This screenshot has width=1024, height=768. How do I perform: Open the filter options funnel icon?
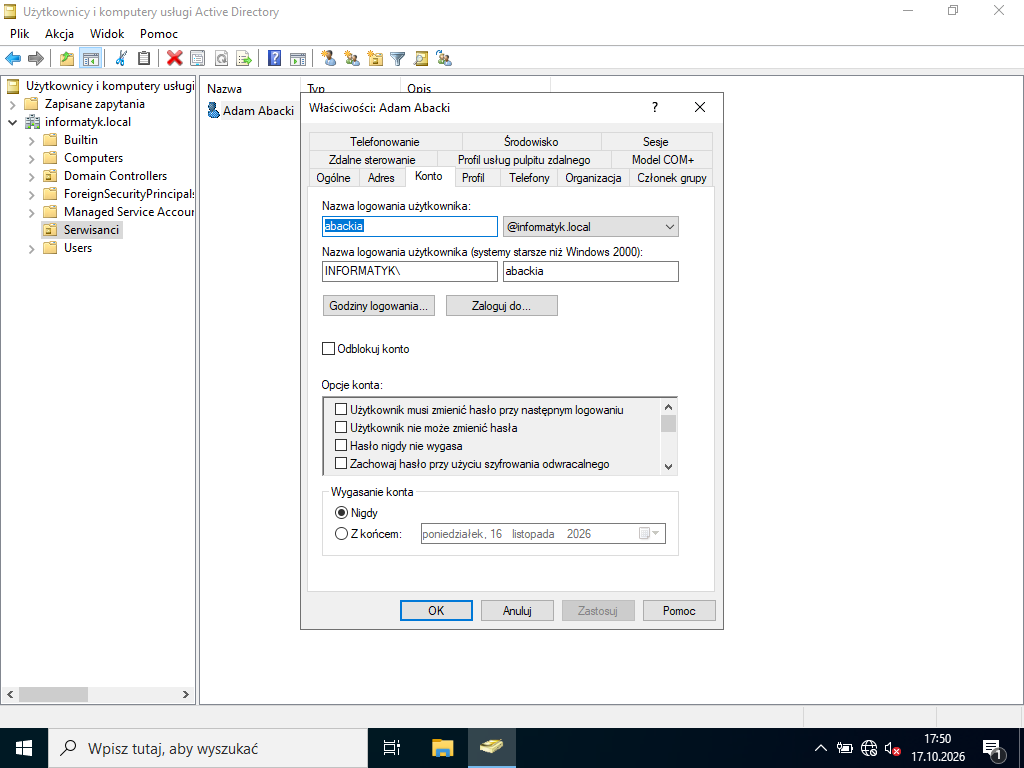click(398, 58)
